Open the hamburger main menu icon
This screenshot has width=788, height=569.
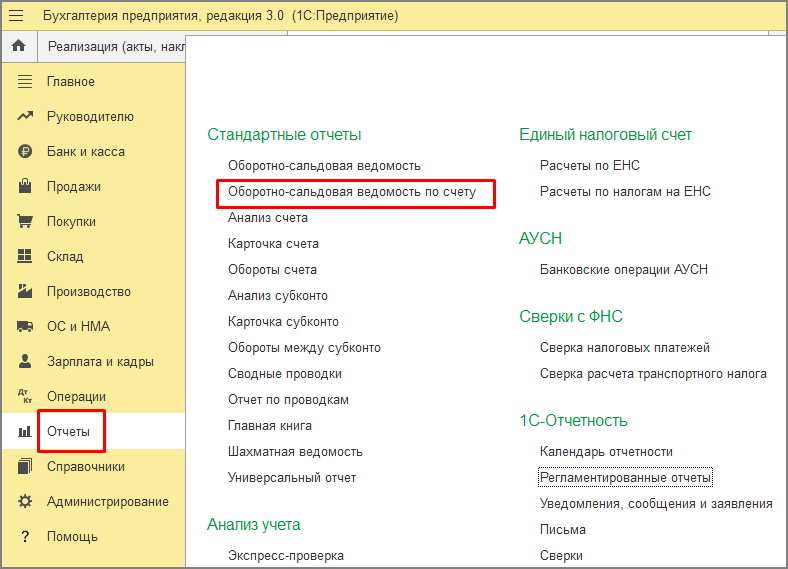17,17
